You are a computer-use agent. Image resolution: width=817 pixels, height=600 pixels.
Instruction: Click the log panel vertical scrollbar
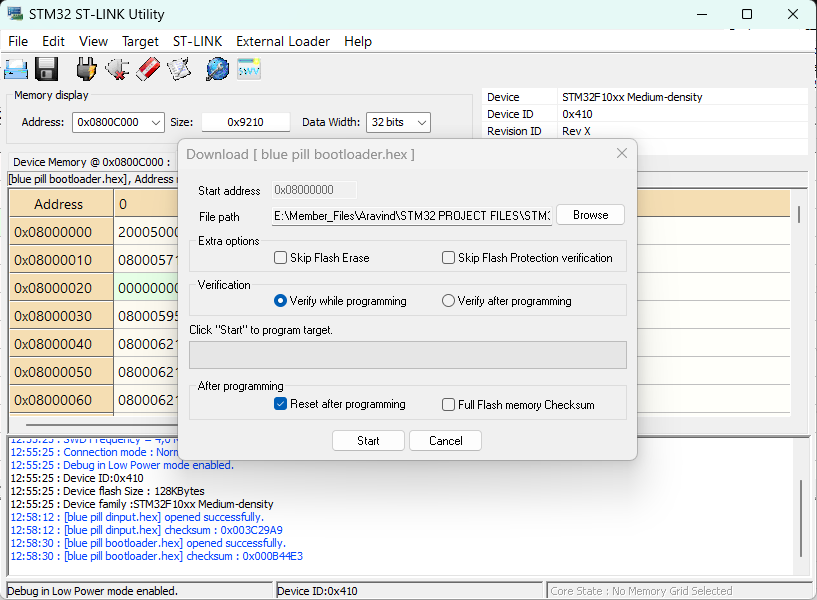[x=801, y=518]
